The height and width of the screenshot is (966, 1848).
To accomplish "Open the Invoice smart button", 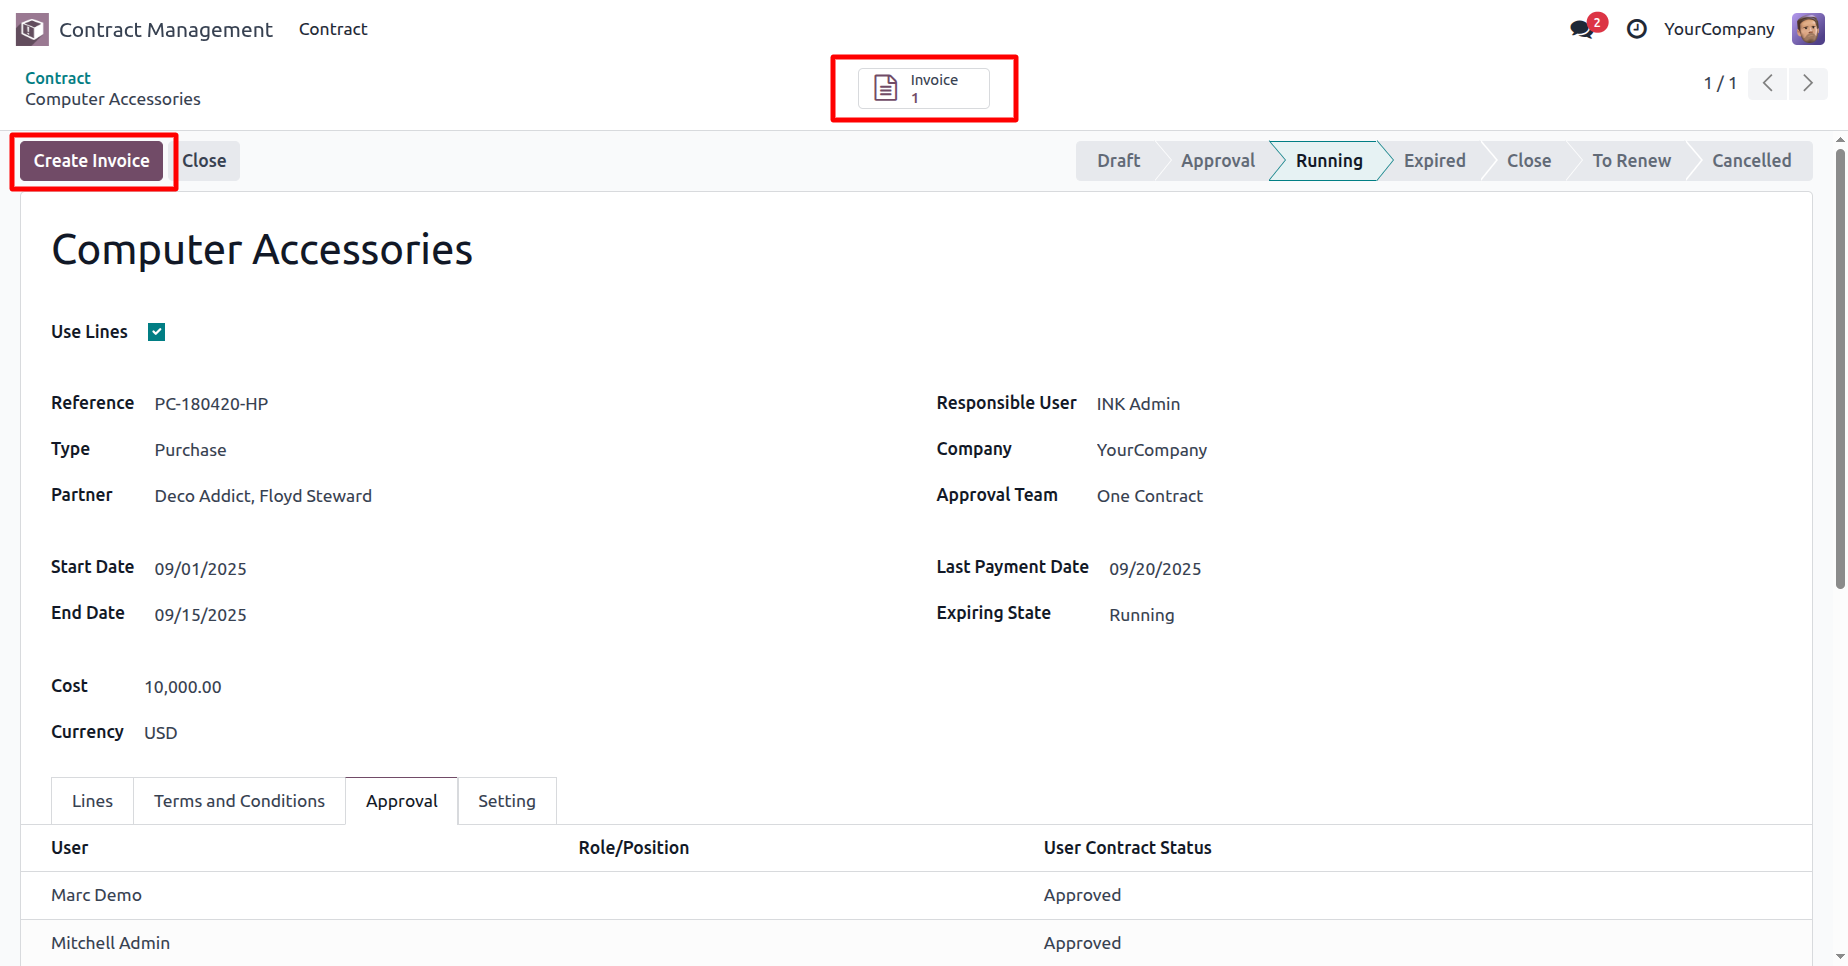I will 924,88.
